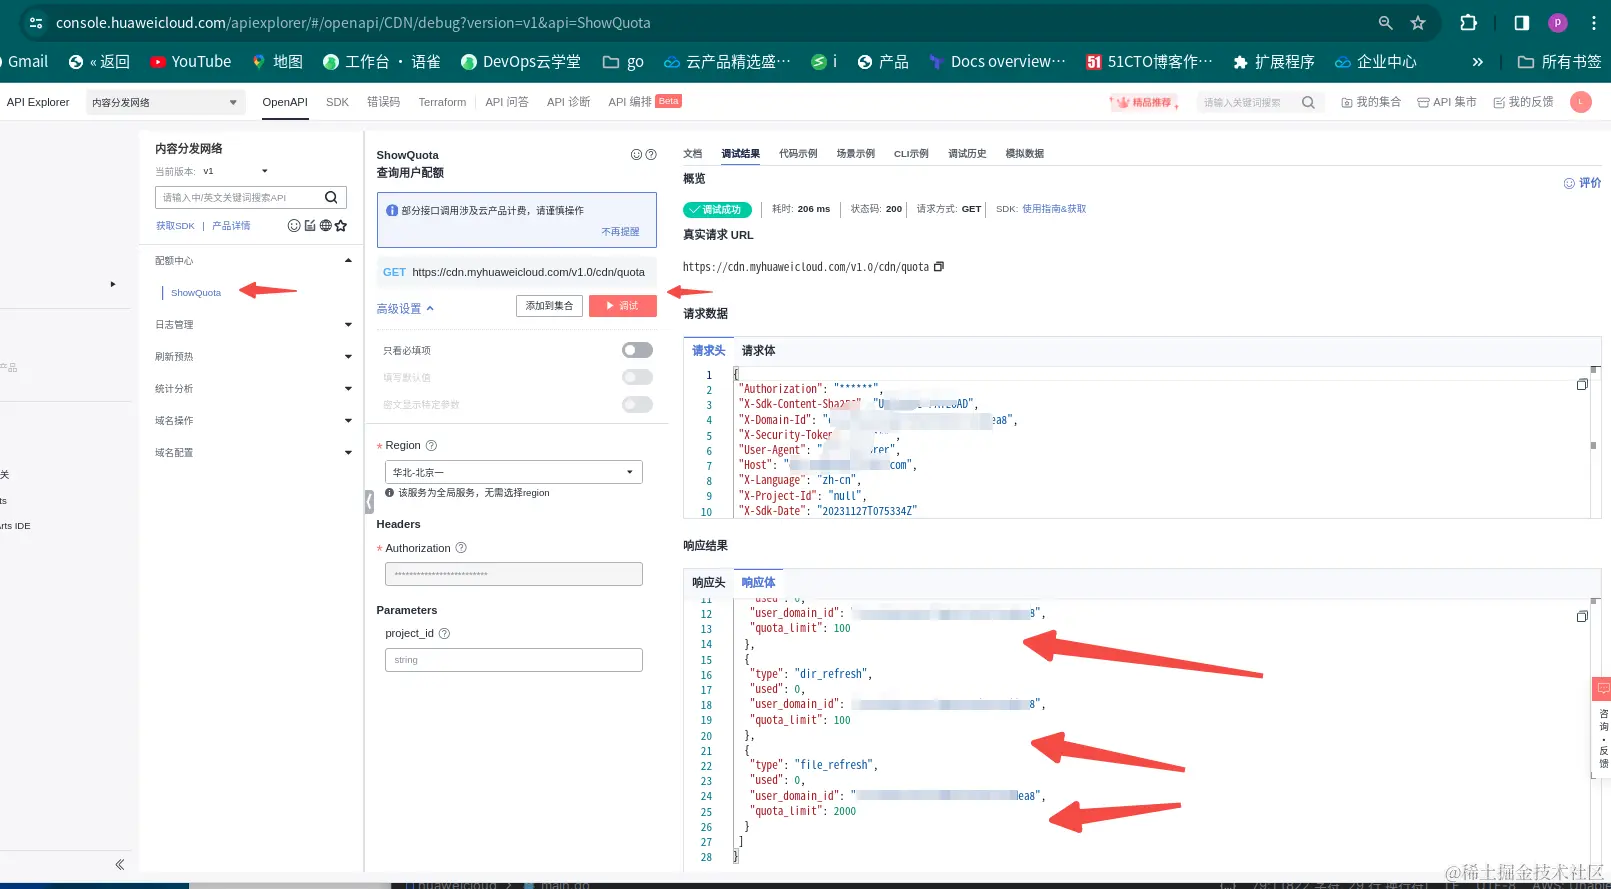The width and height of the screenshot is (1611, 889).
Task: Open the '文档' documentation tab
Action: click(693, 154)
